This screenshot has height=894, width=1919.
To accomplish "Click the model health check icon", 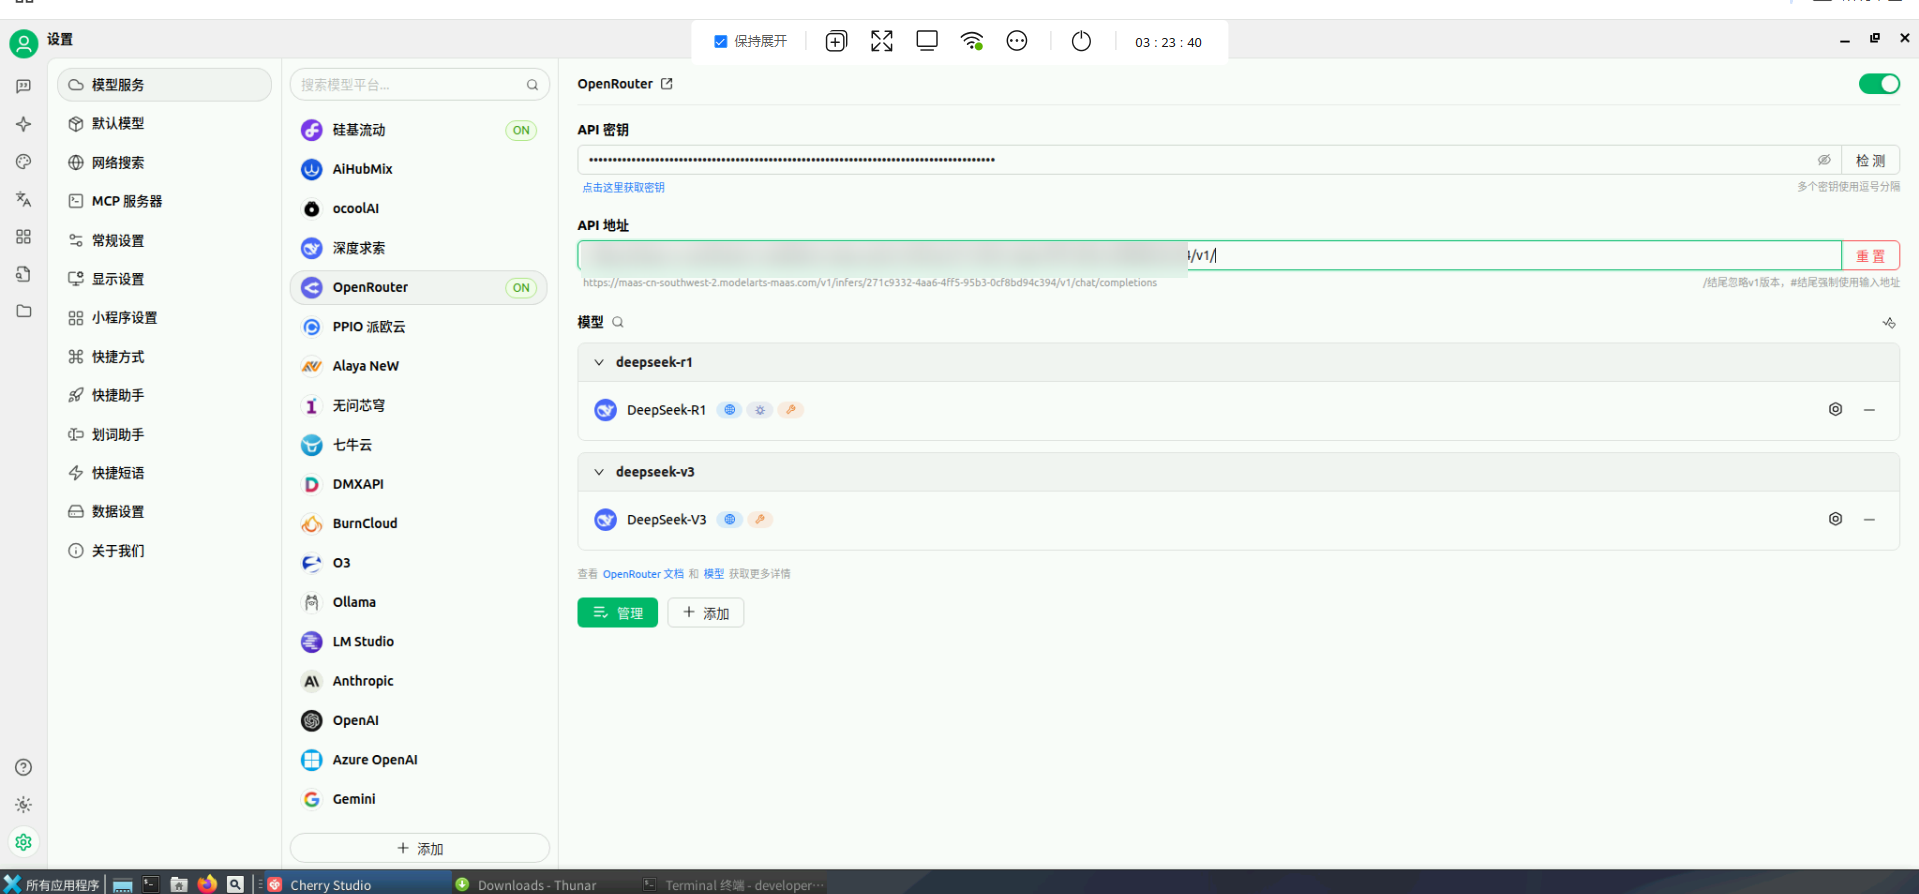I will (x=1888, y=323).
